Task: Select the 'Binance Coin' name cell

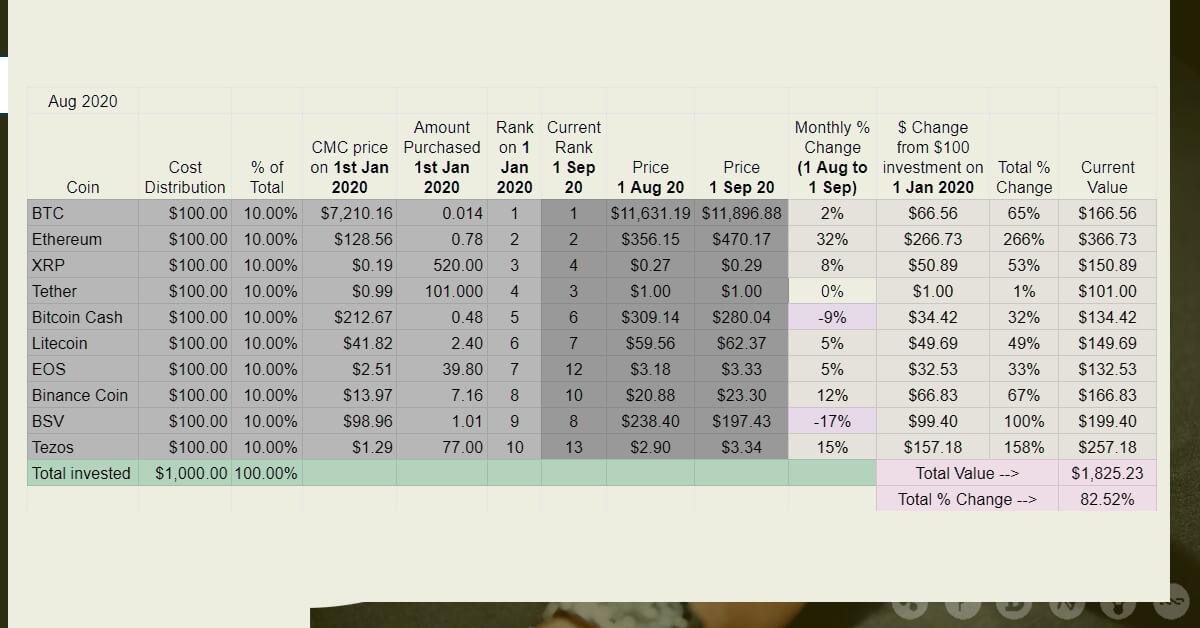Action: pyautogui.click(x=83, y=395)
